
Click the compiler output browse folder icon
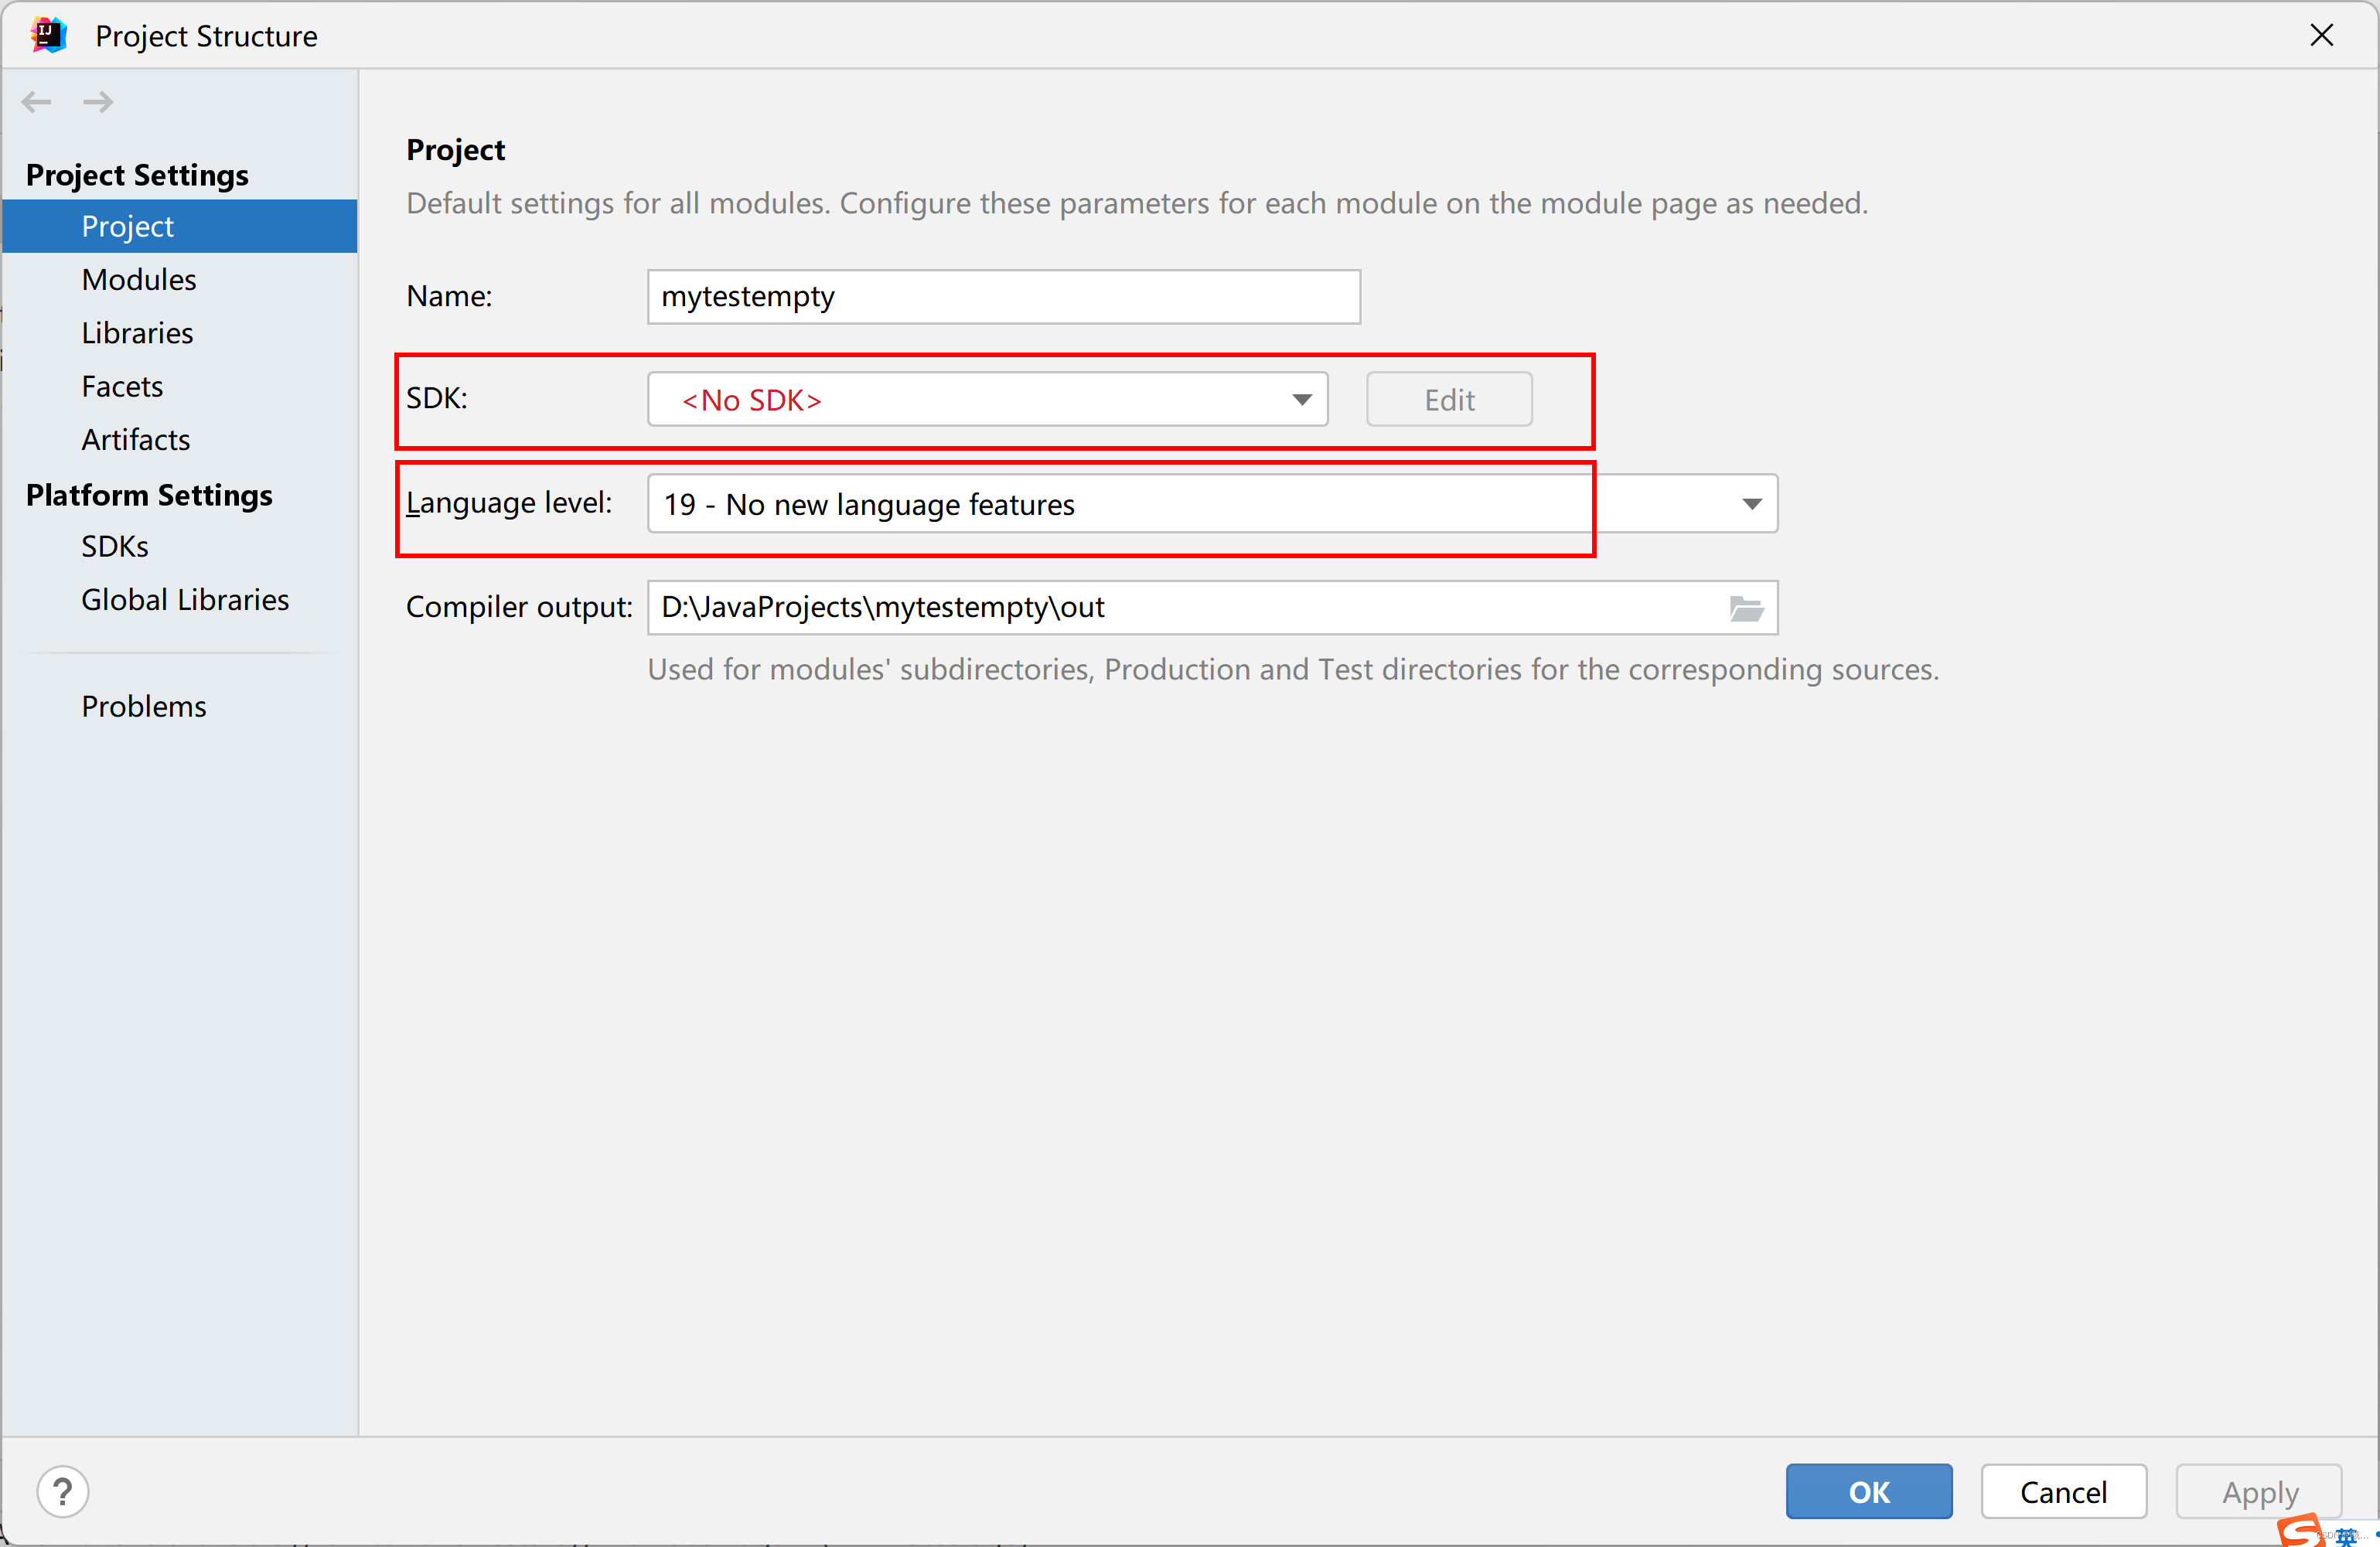click(x=1745, y=608)
